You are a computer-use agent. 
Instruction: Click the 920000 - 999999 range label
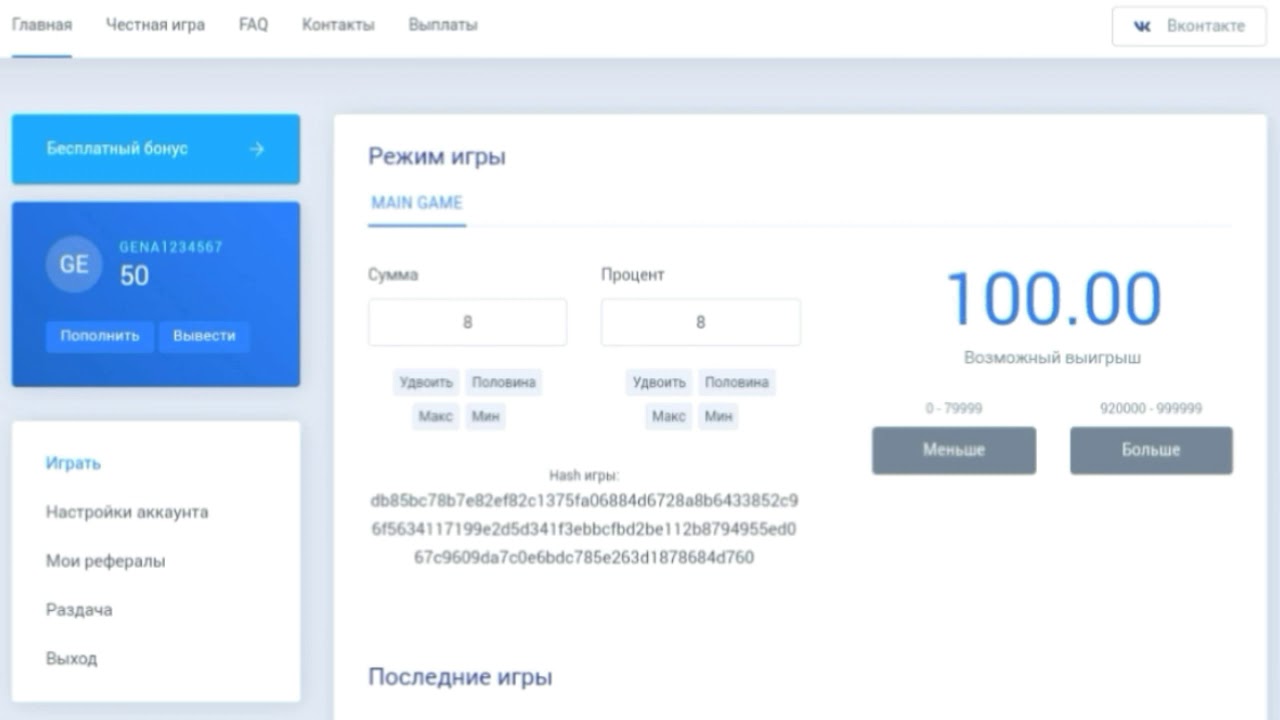(1151, 408)
